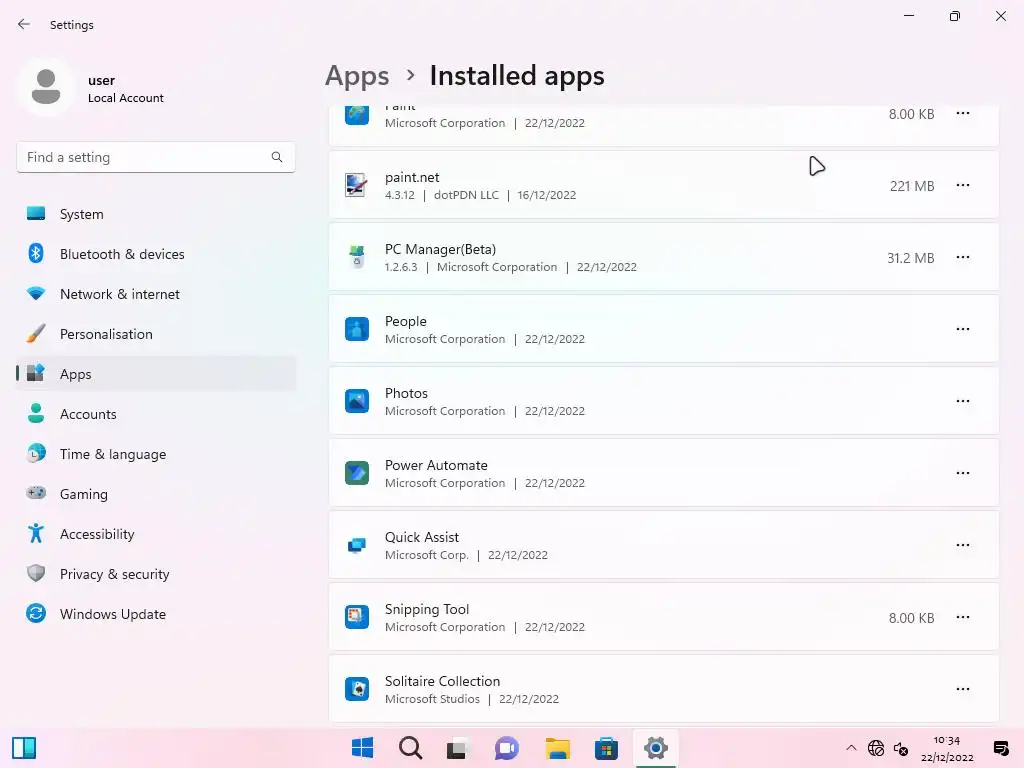The image size is (1024, 768).
Task: Open Privacy & security settings
Action: pyautogui.click(x=155, y=574)
